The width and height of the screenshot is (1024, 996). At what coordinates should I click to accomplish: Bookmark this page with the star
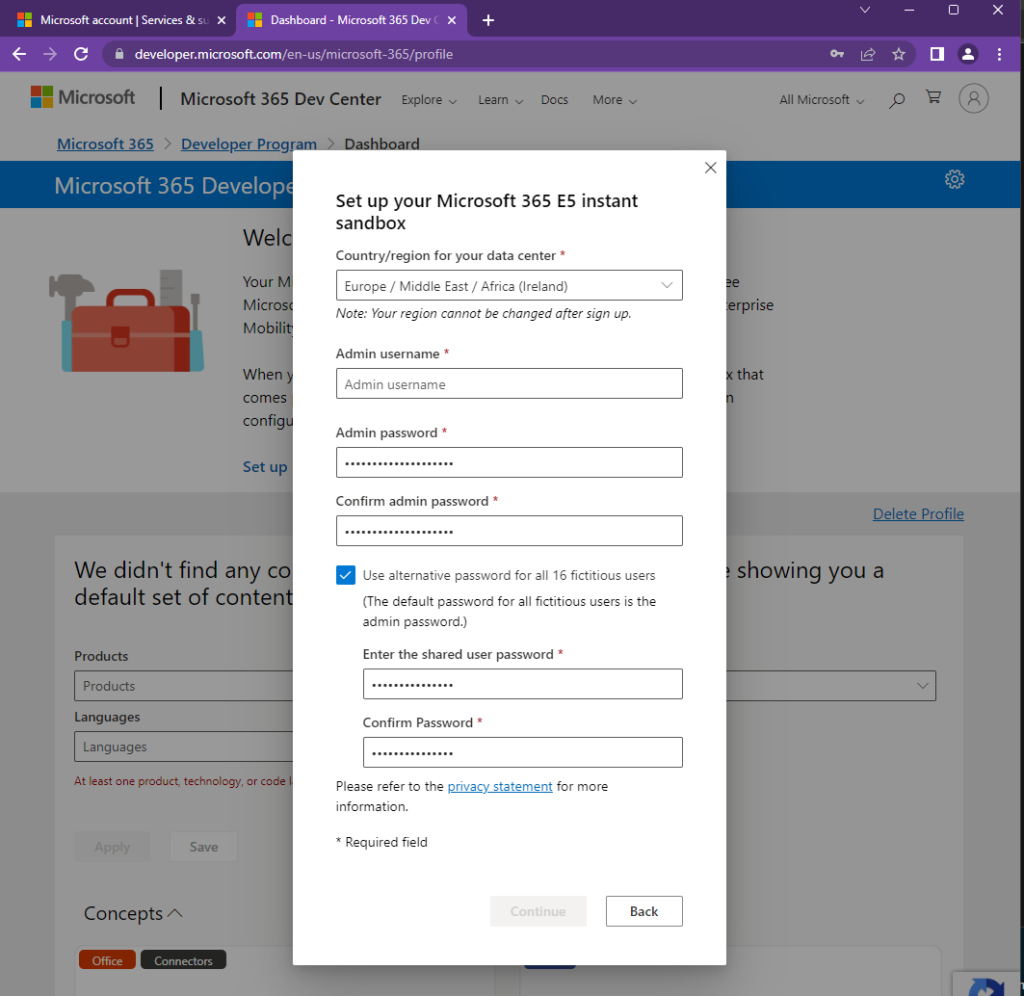coord(899,54)
